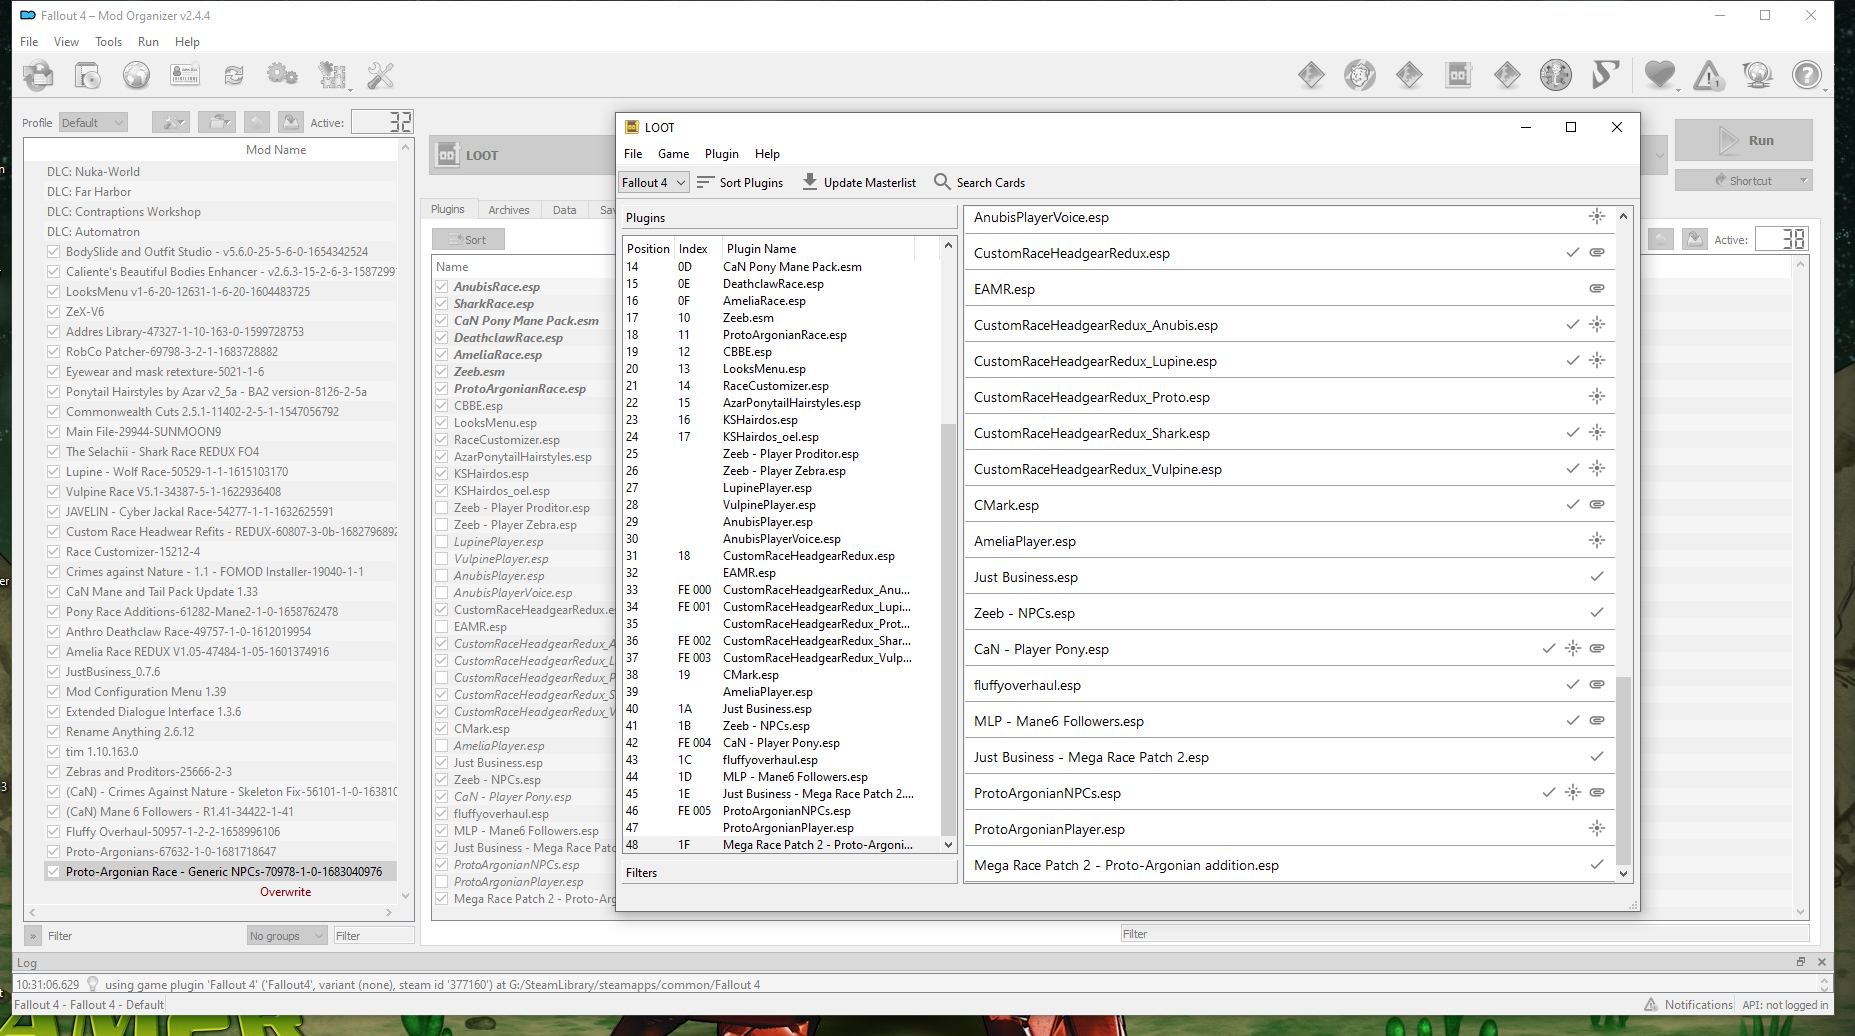1855x1036 pixels.
Task: Toggle Mod Configuration Menu 1.39 checkbox
Action: (x=53, y=692)
